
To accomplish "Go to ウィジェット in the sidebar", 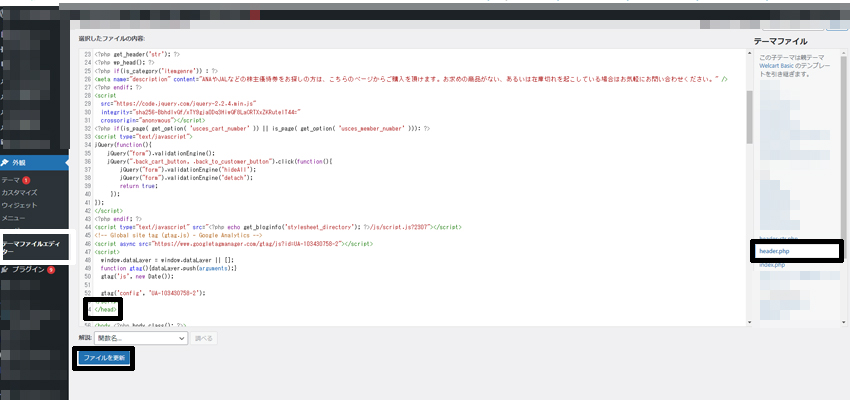I will pyautogui.click(x=19, y=205).
